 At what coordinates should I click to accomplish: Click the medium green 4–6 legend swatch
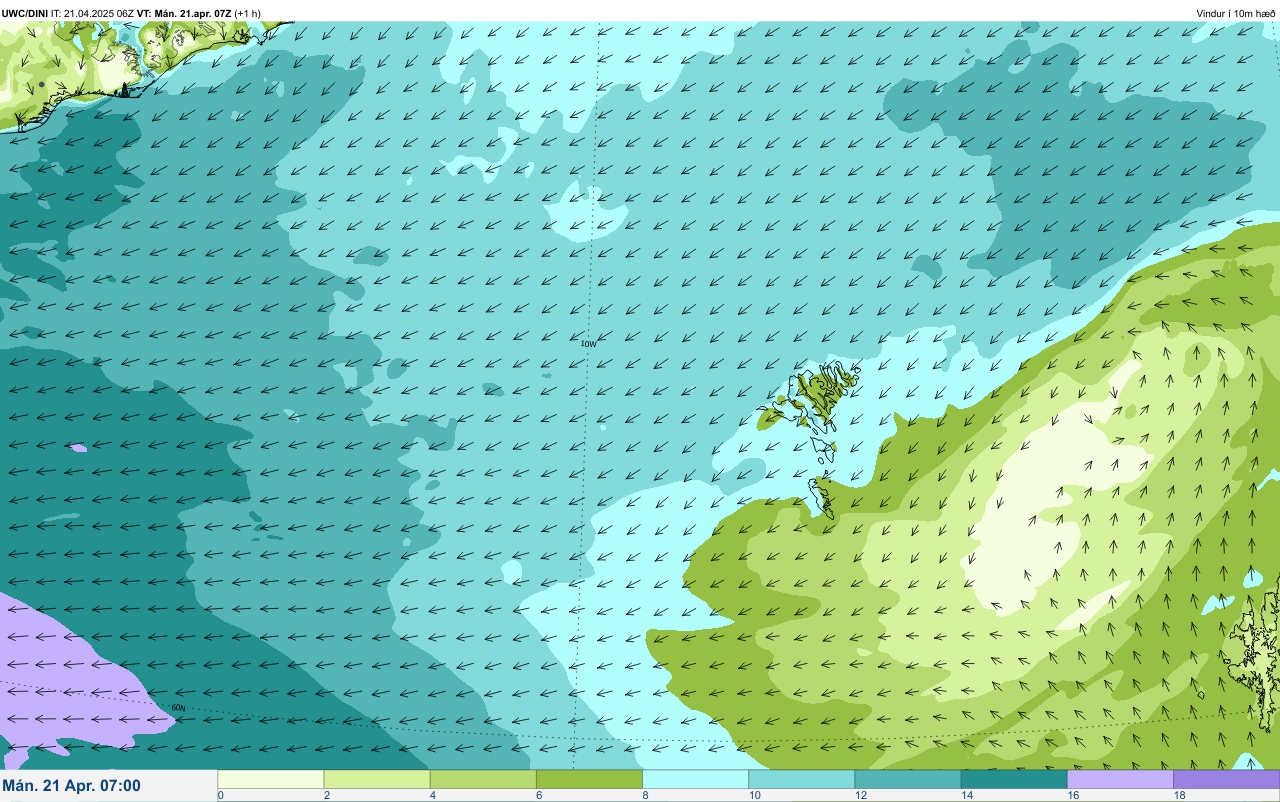483,779
